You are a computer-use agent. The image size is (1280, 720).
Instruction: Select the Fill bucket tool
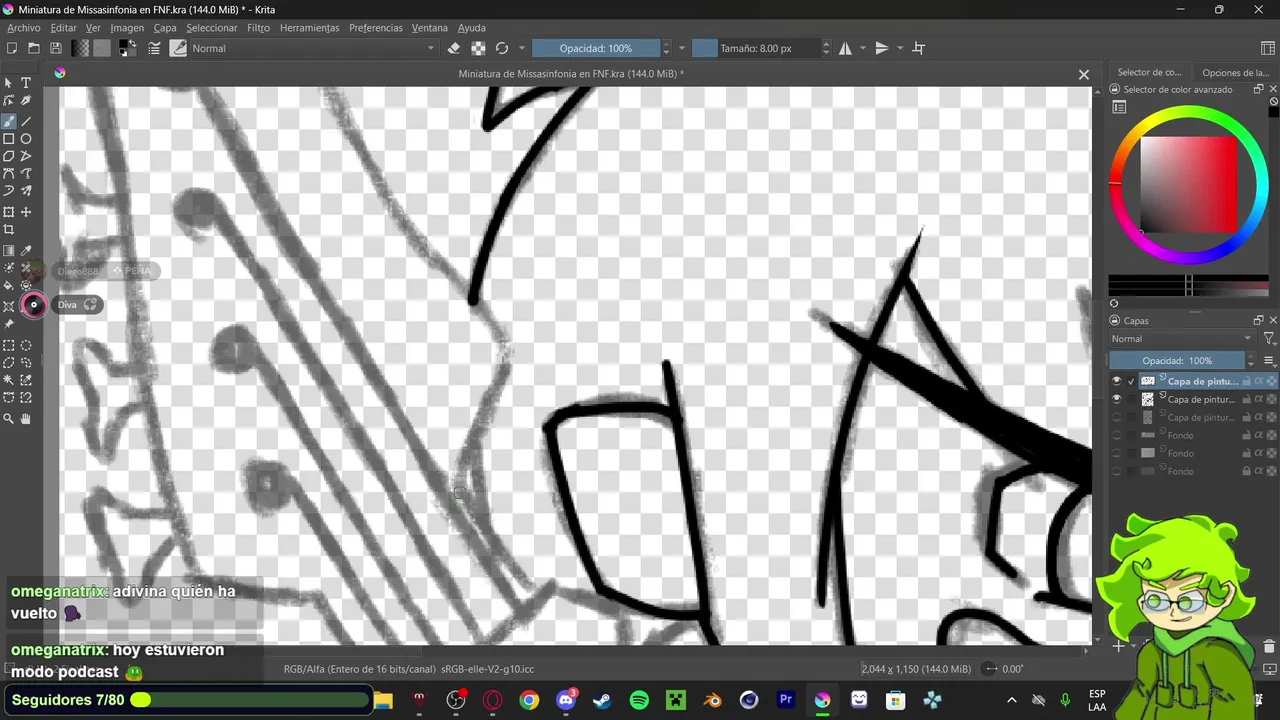pyautogui.click(x=9, y=286)
